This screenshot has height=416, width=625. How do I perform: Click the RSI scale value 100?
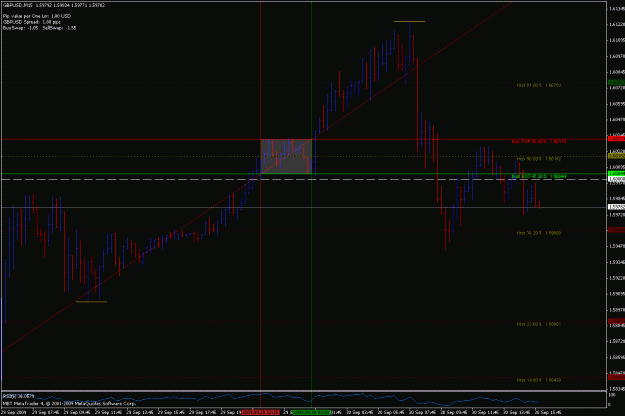[611, 394]
